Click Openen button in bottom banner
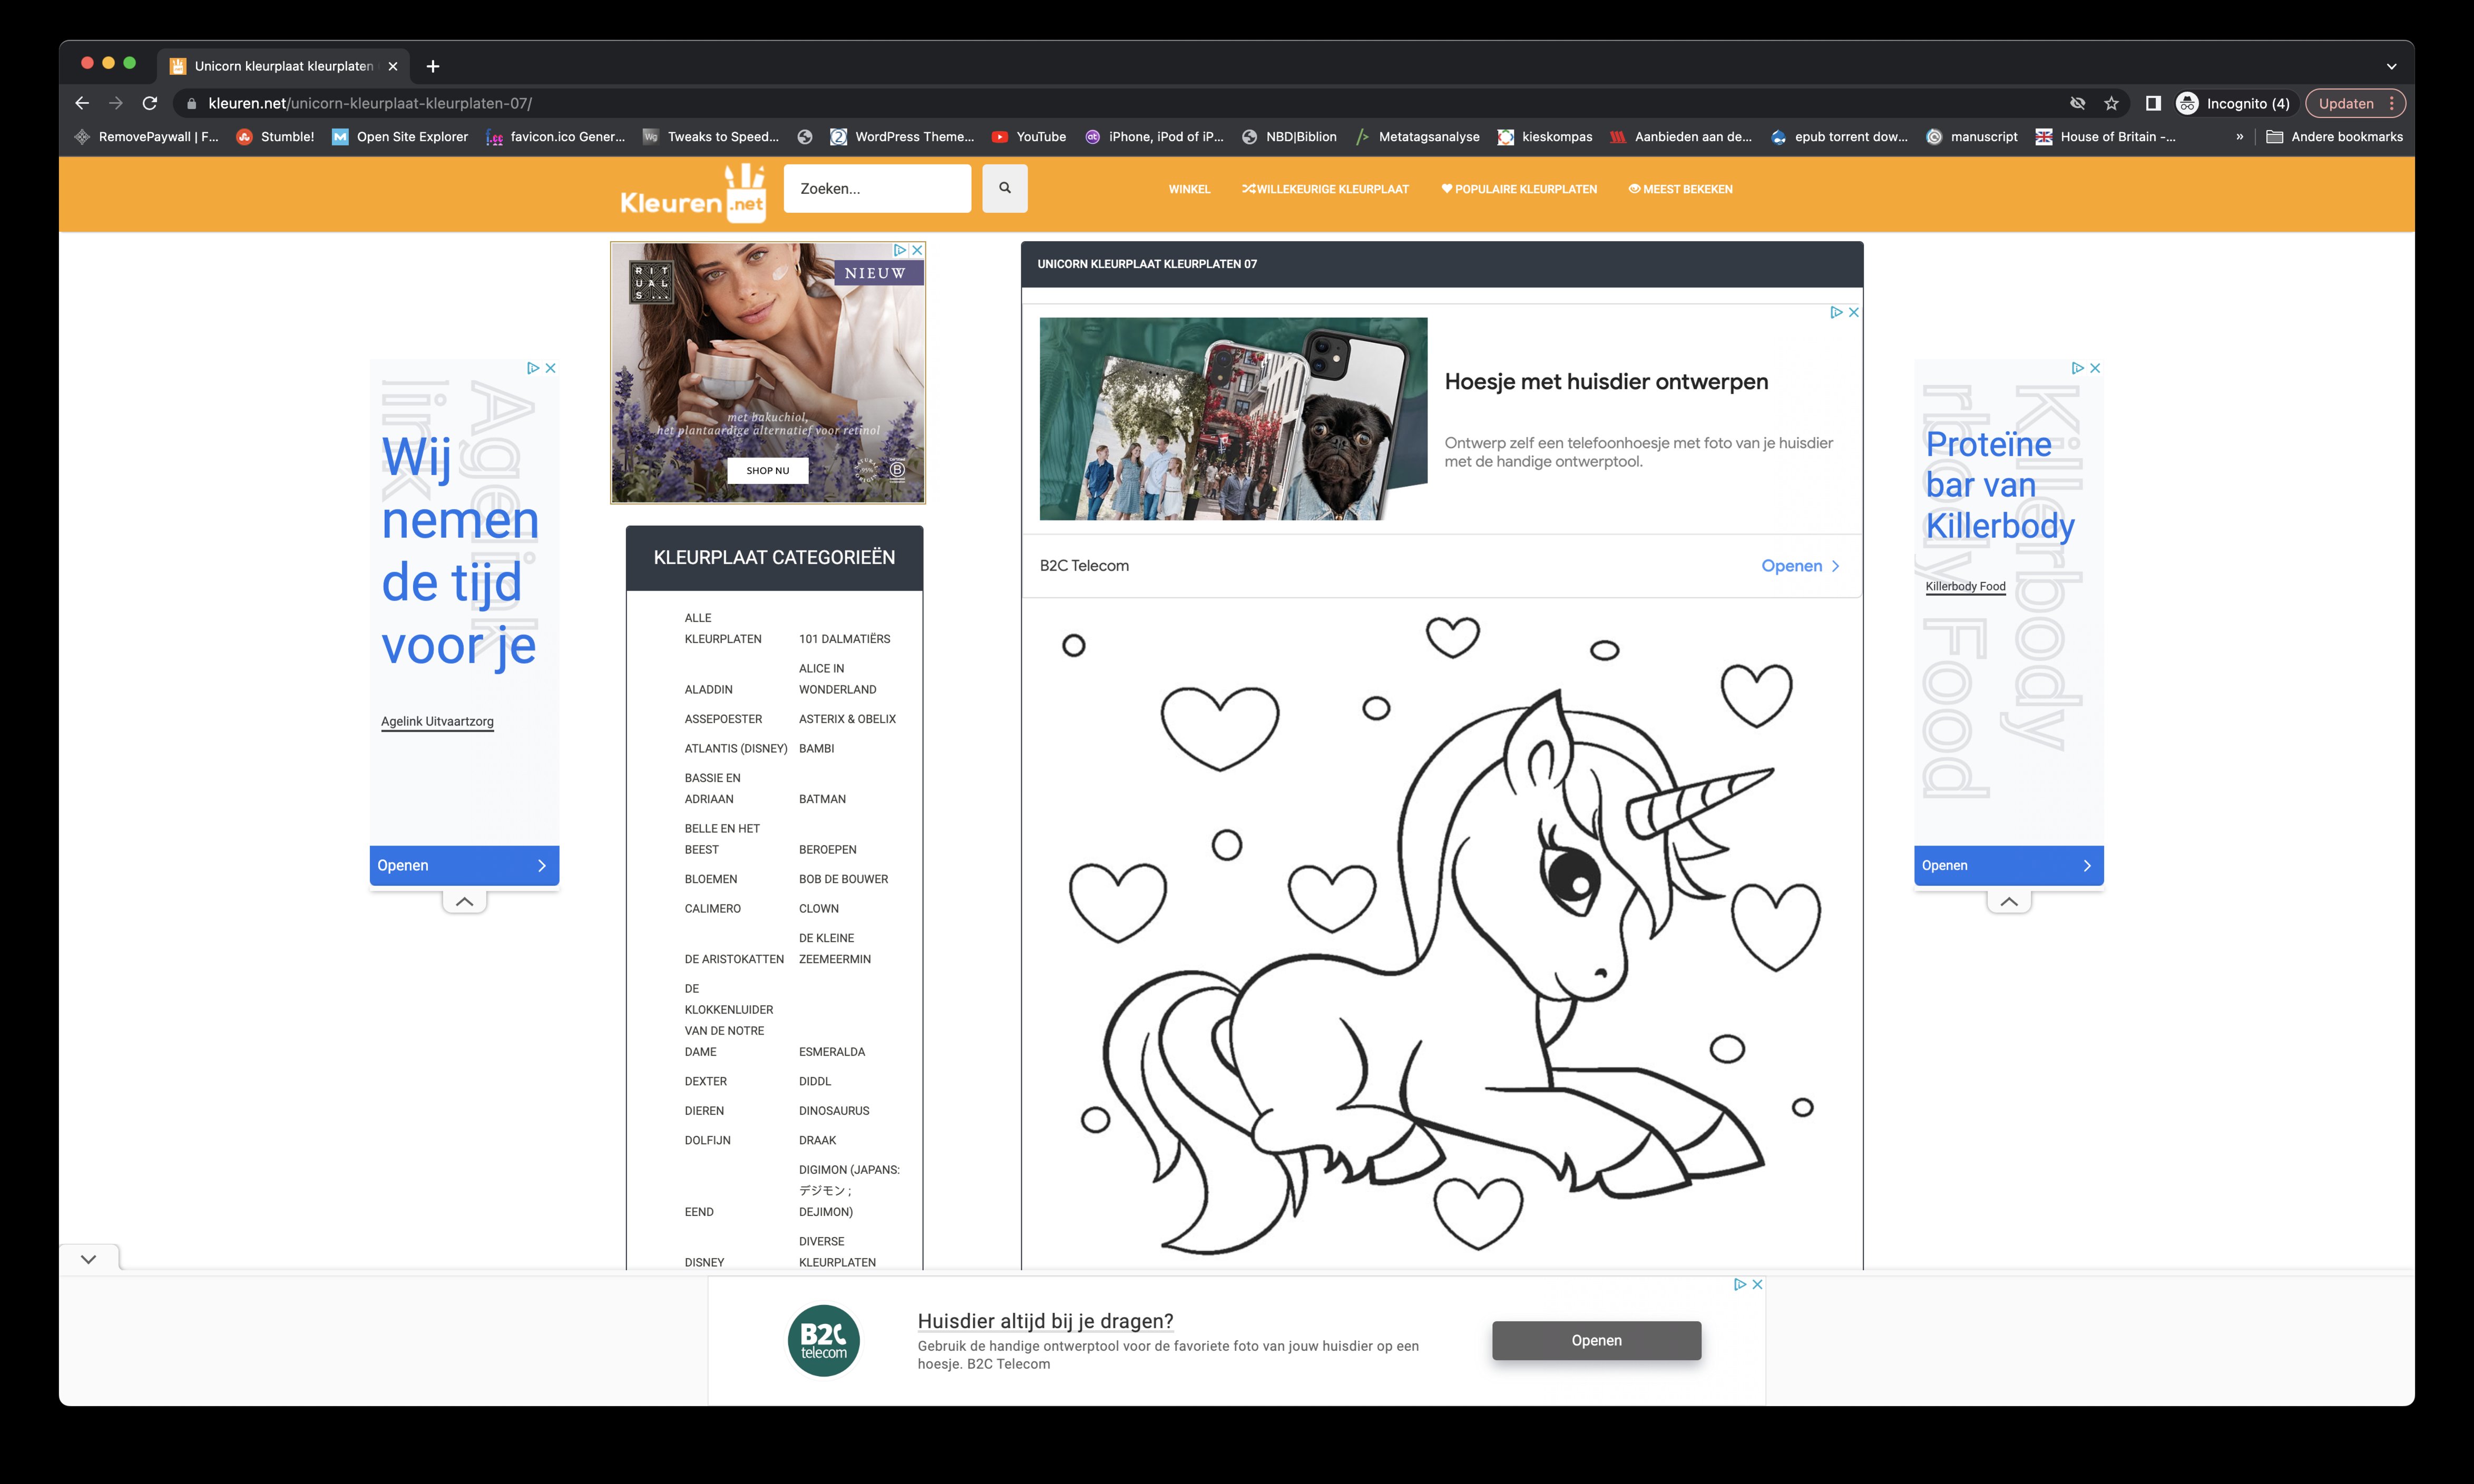 click(x=1596, y=1340)
